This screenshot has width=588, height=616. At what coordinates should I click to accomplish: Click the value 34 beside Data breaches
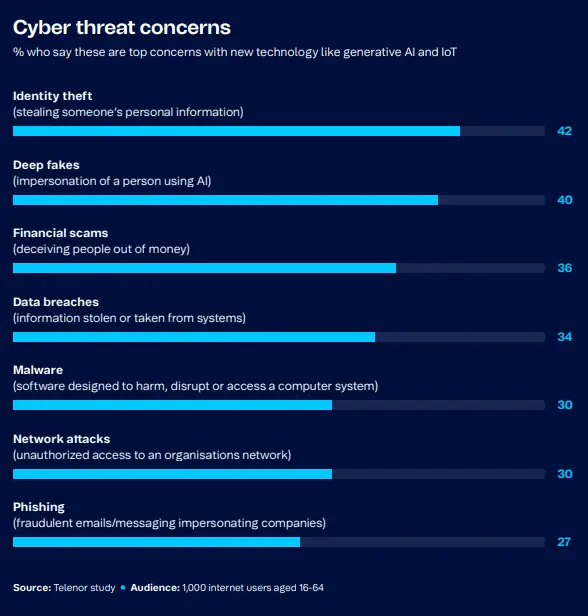pyautogui.click(x=564, y=337)
